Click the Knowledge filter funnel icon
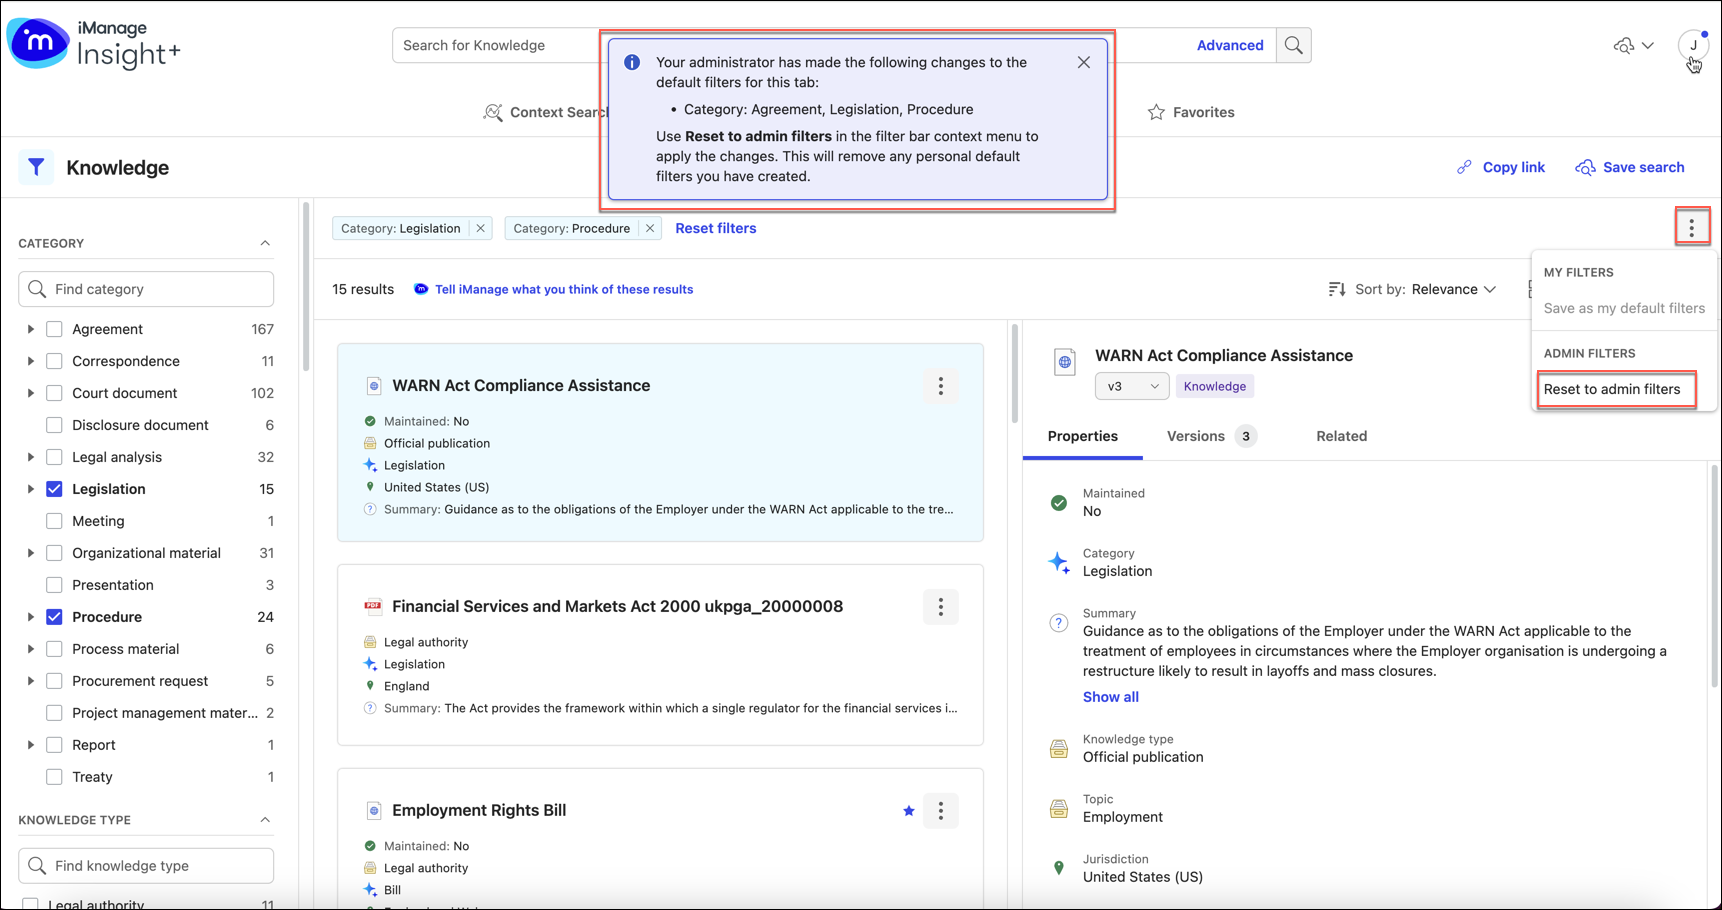 tap(36, 168)
